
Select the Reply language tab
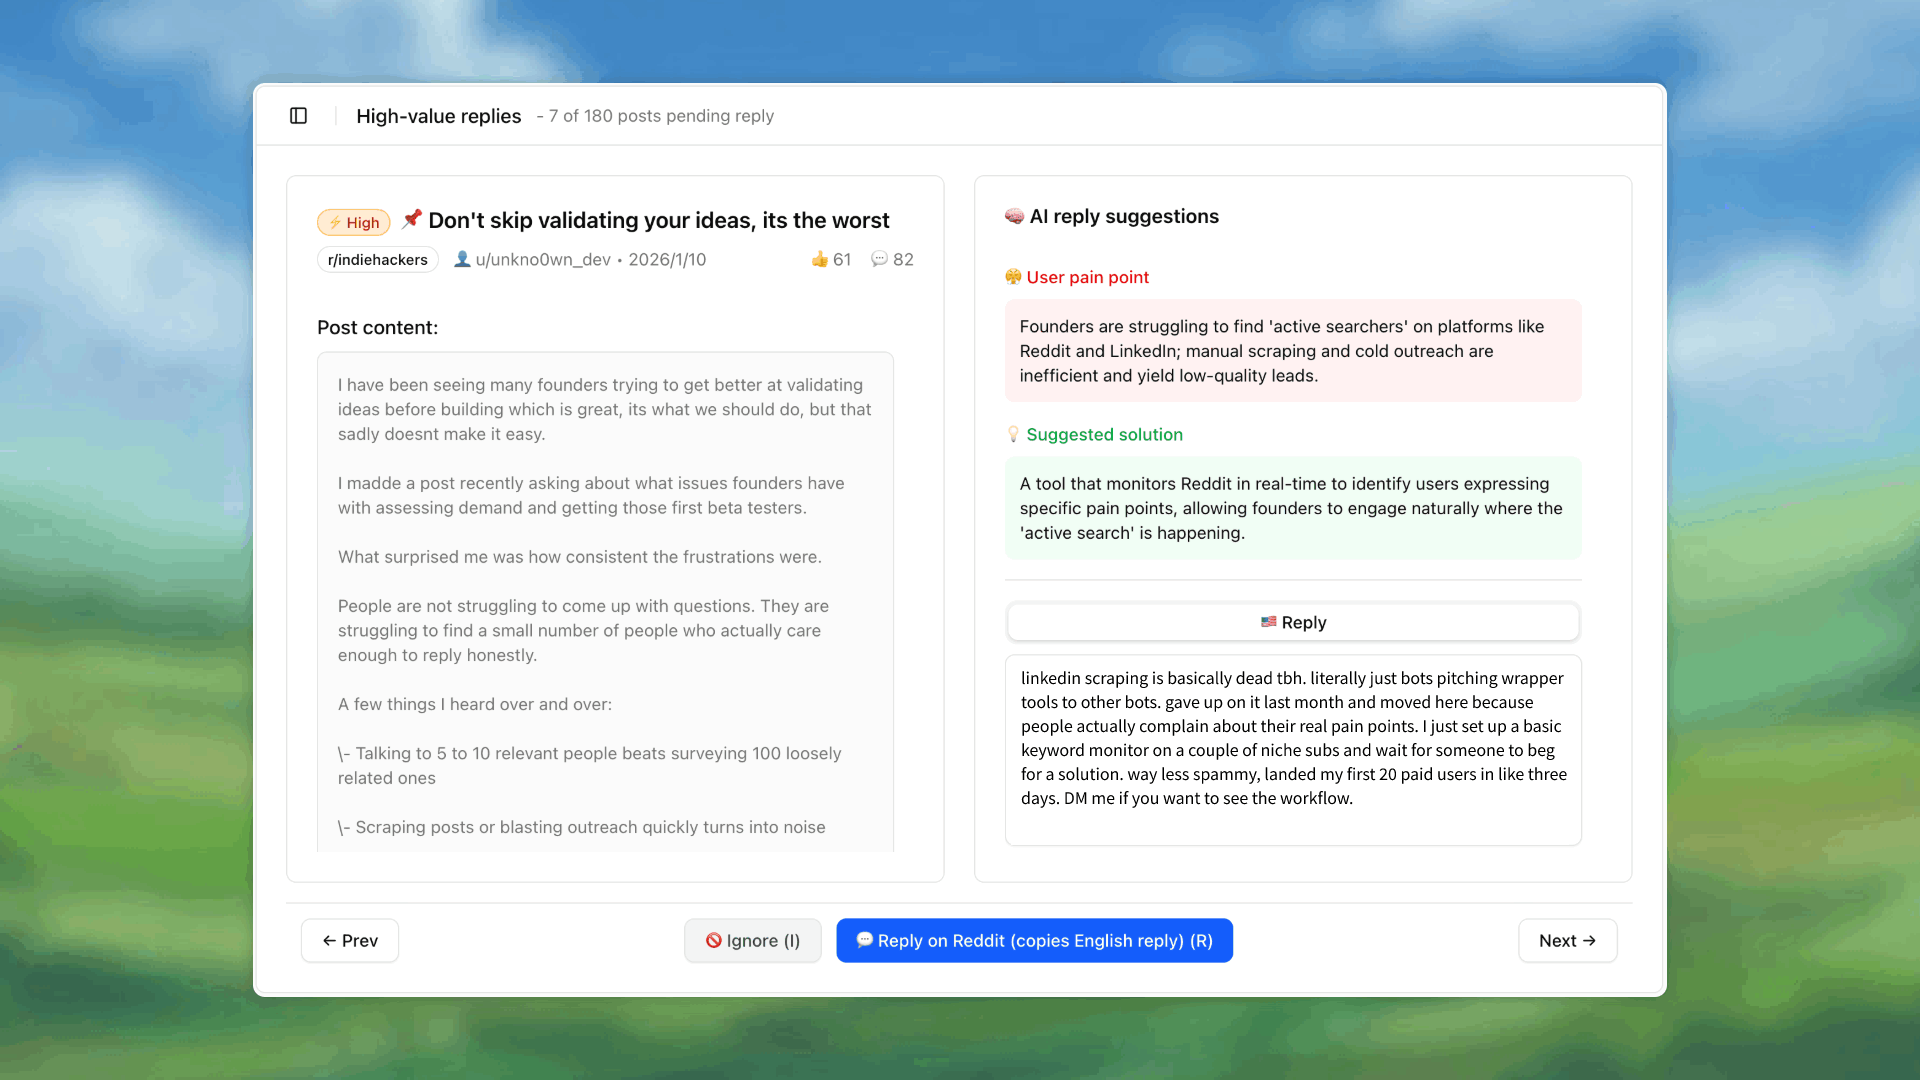pyautogui.click(x=1292, y=622)
